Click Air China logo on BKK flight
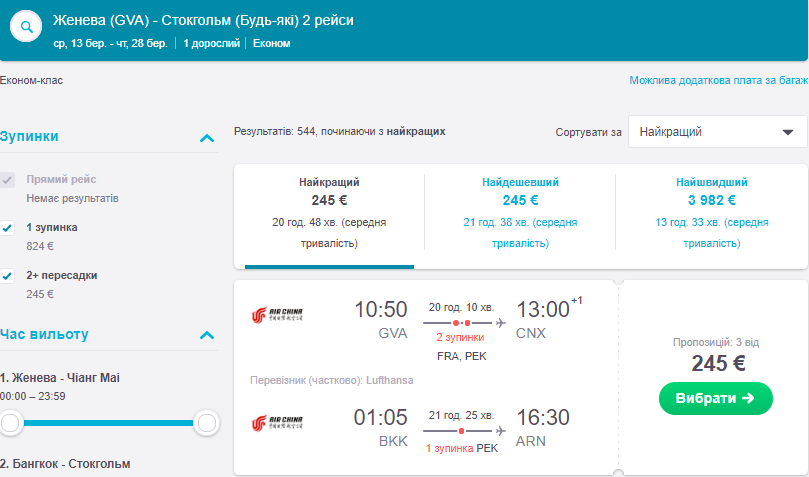 click(x=278, y=424)
